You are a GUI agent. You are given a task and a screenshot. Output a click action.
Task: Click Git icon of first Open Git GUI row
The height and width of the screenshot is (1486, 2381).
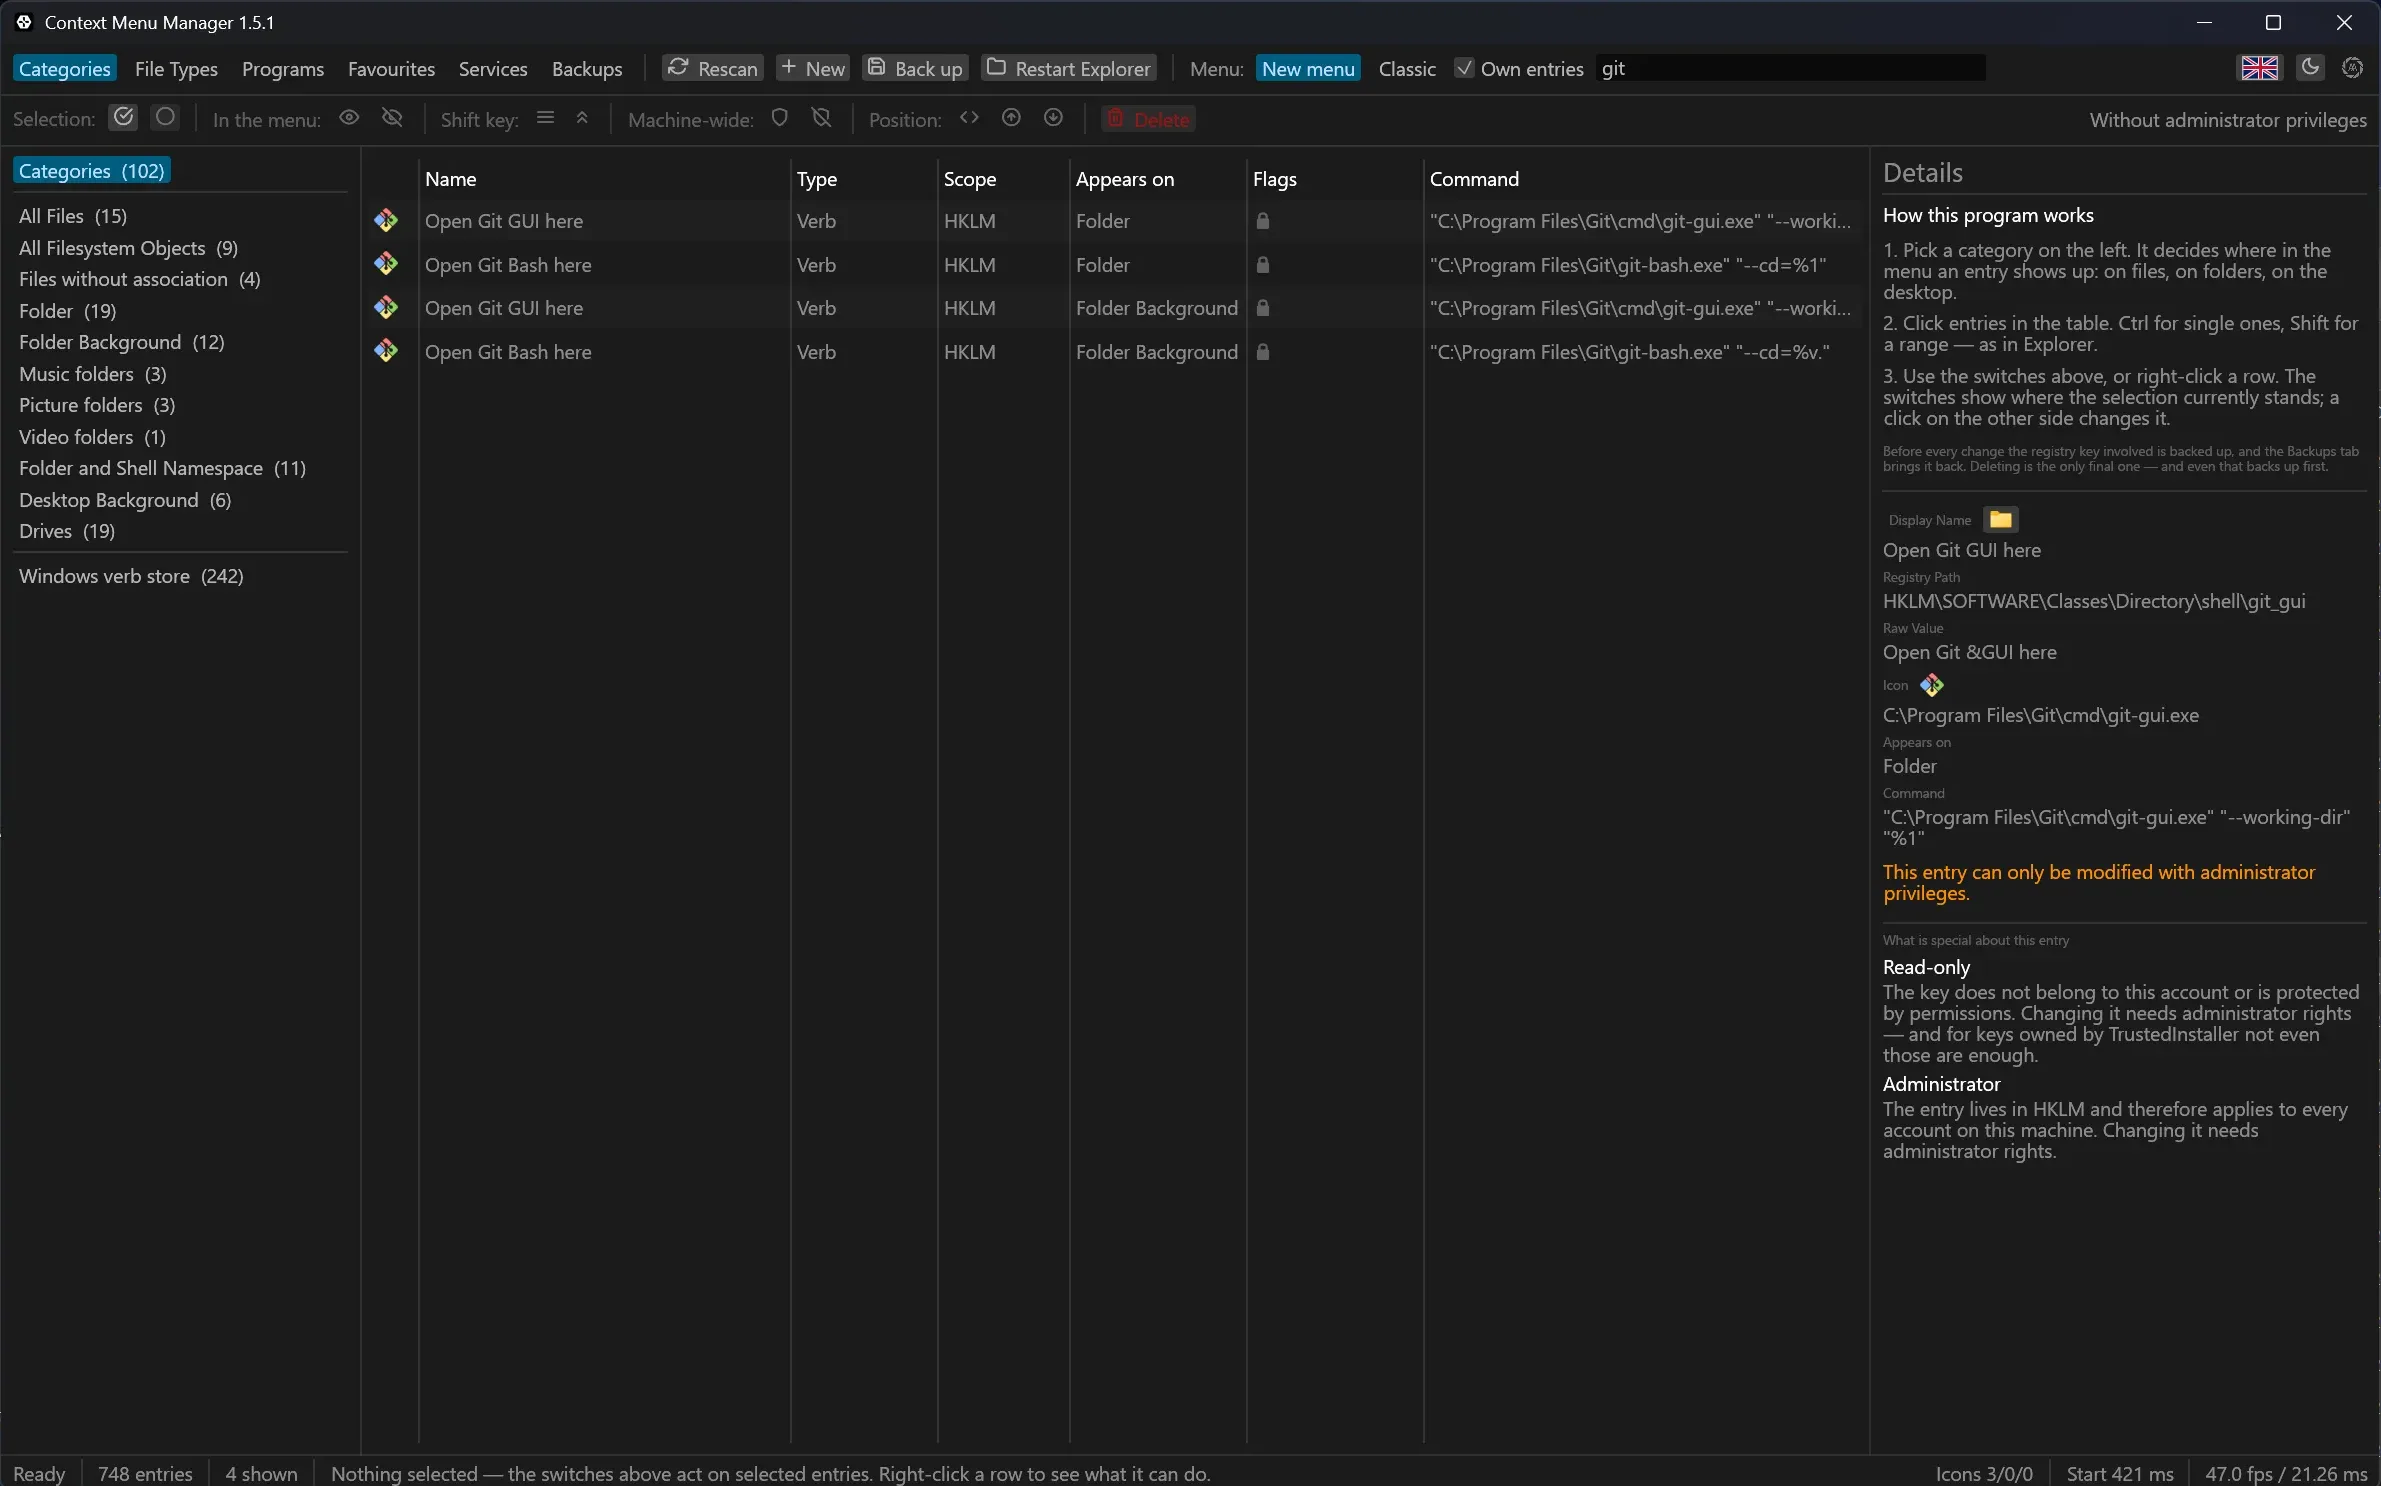point(386,221)
